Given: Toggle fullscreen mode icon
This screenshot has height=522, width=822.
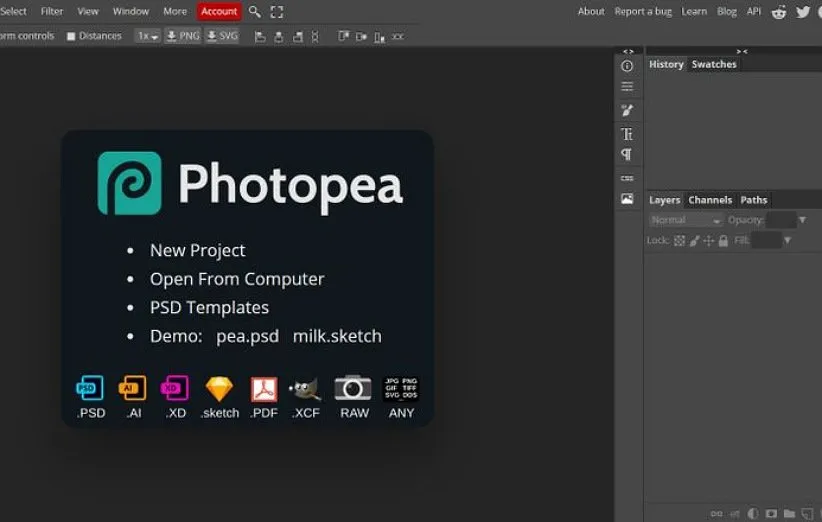Looking at the screenshot, I should 277,12.
